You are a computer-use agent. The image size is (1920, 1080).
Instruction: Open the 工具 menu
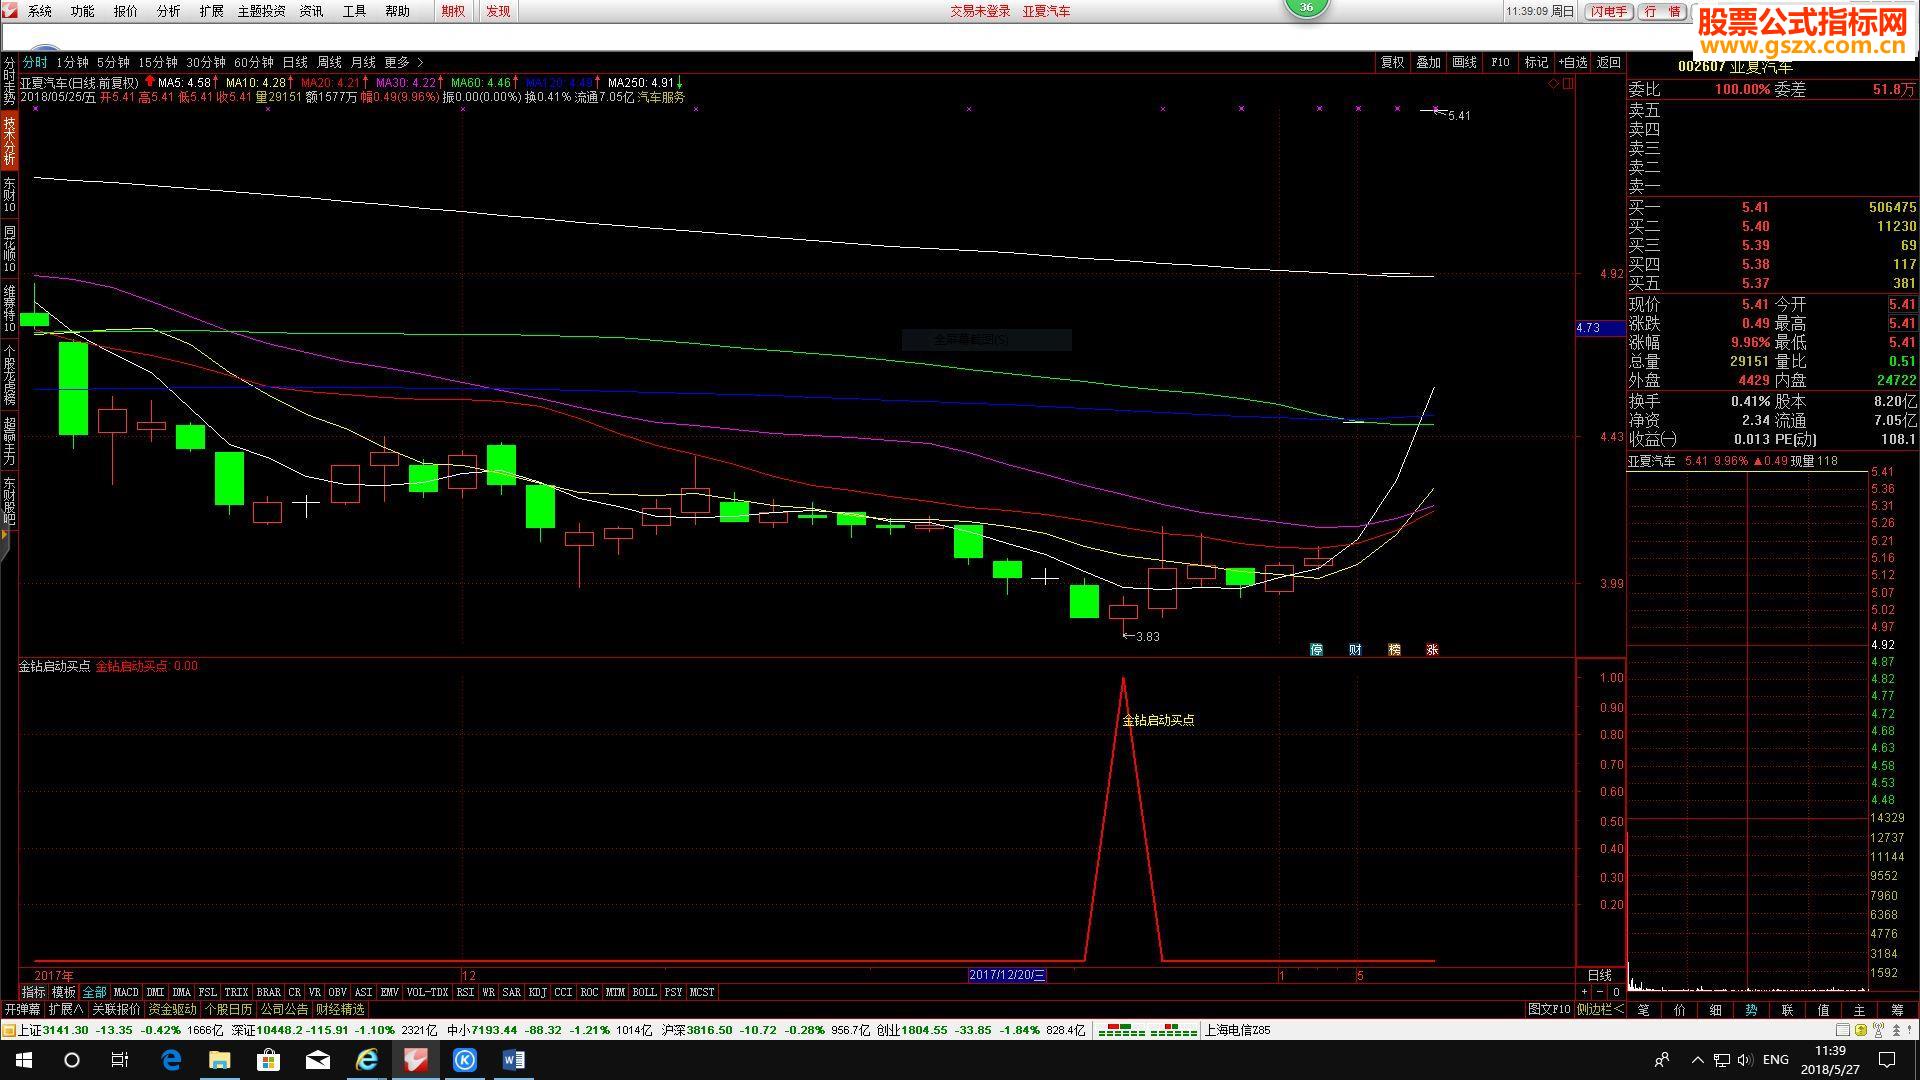coord(354,11)
